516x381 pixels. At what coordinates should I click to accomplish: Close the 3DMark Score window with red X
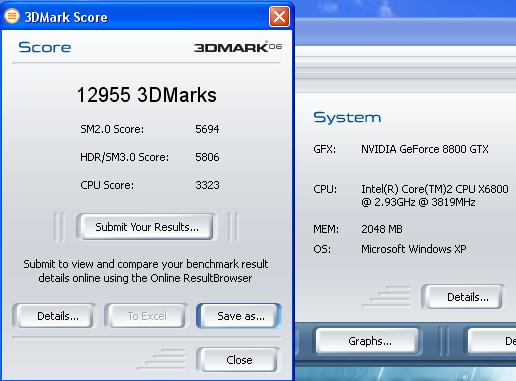click(x=279, y=16)
